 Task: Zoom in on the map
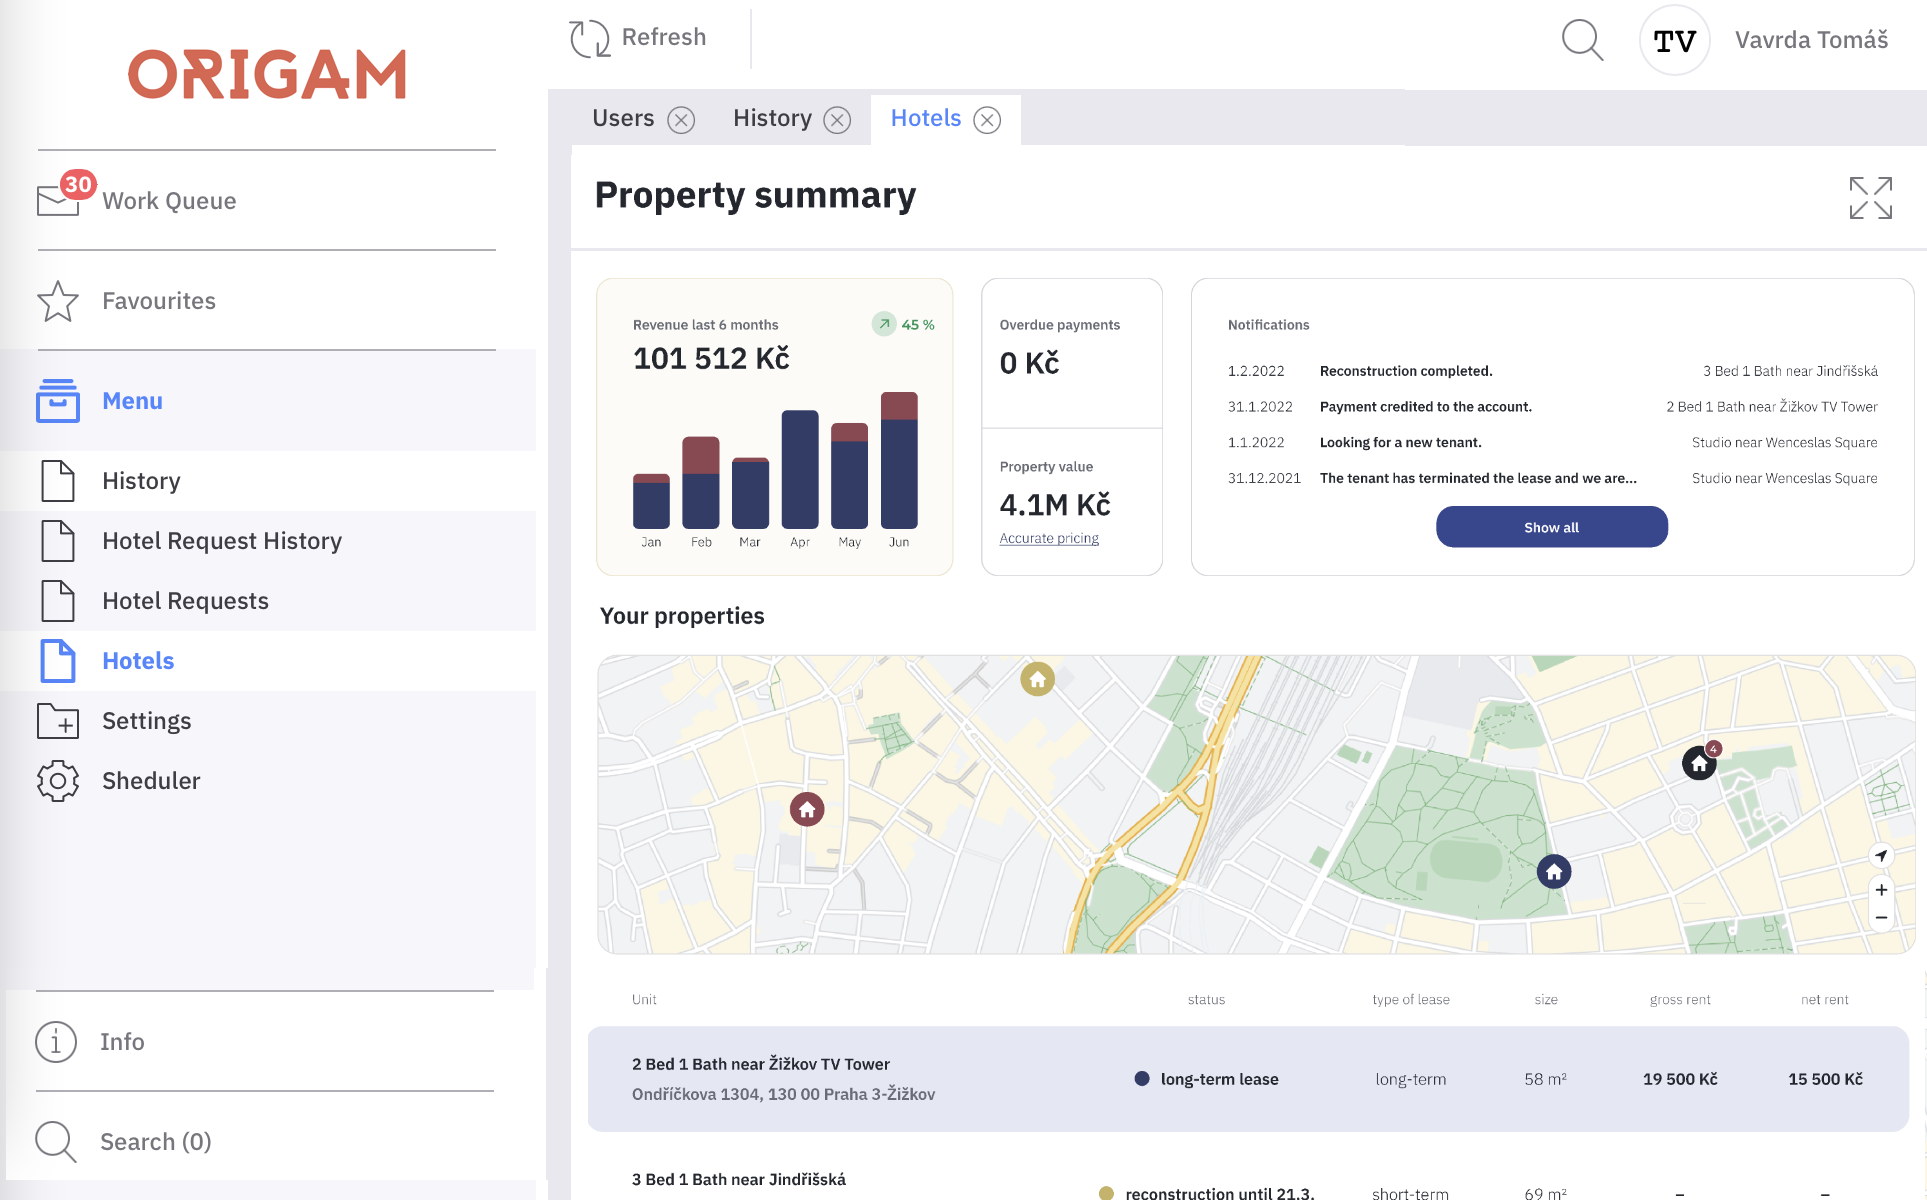pos(1881,890)
